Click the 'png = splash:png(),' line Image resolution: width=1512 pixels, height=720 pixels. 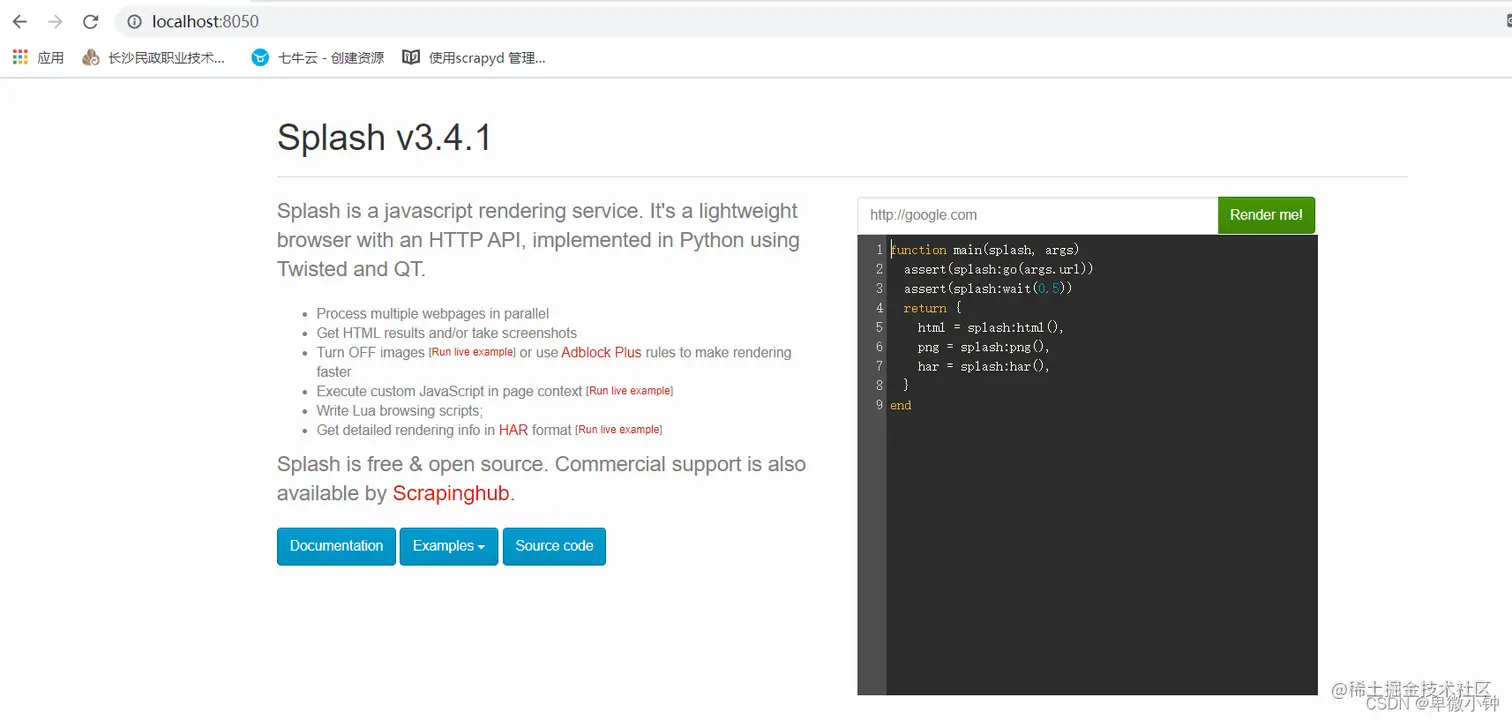984,347
